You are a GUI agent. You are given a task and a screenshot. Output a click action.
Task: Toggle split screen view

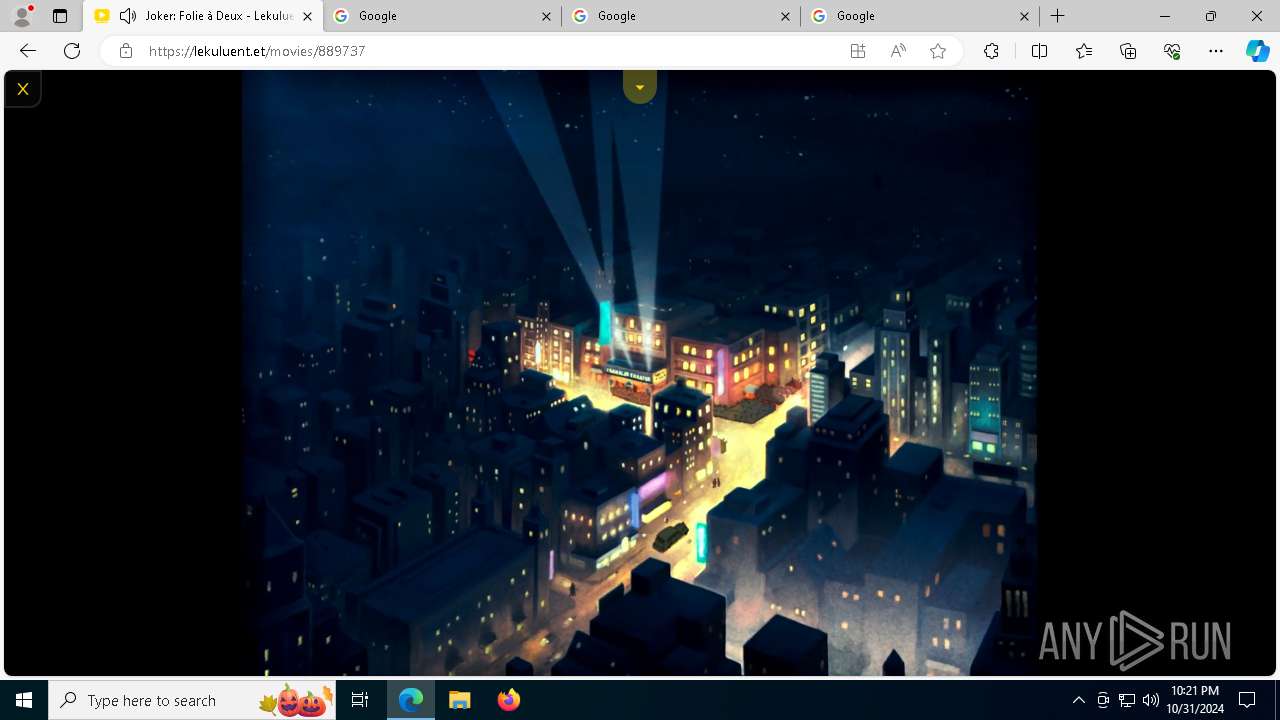1039,51
